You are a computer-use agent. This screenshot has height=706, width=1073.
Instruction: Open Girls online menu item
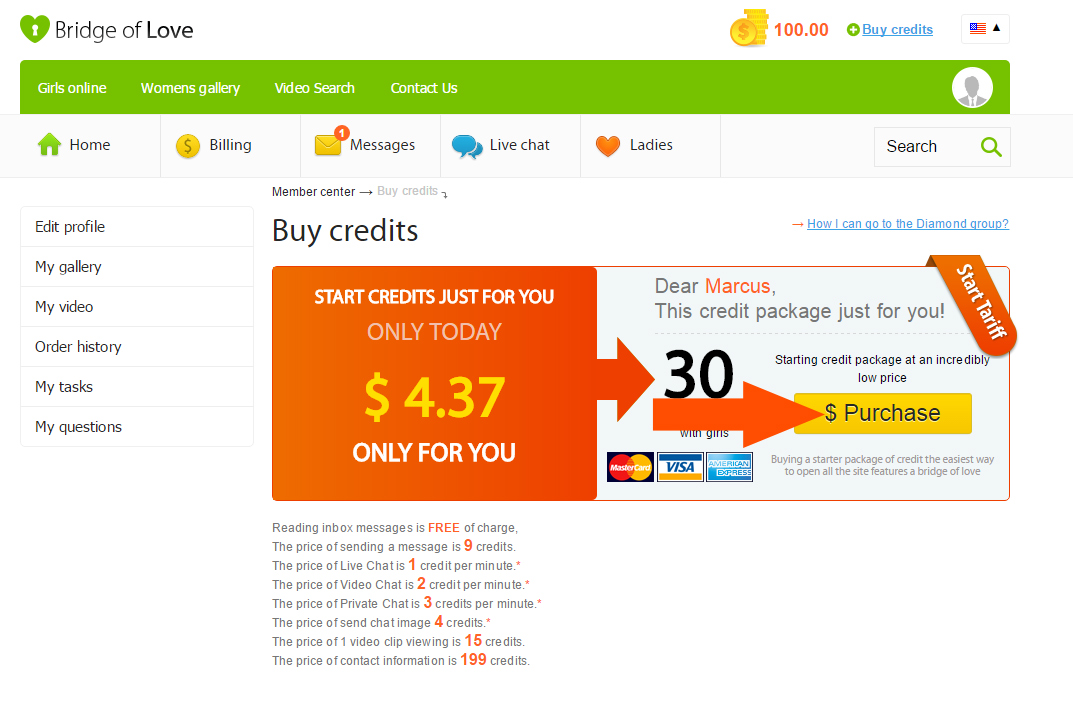click(72, 88)
